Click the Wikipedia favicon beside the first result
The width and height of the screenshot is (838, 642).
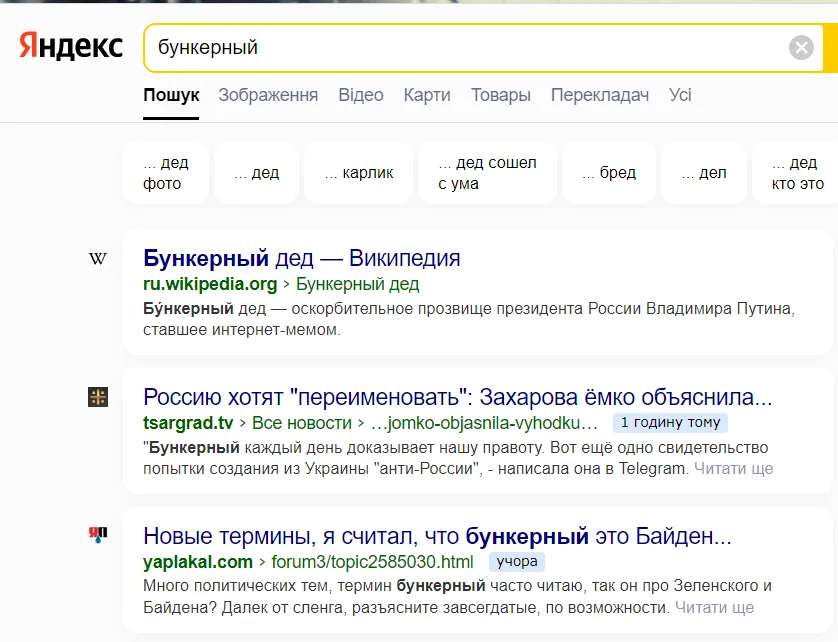point(97,258)
